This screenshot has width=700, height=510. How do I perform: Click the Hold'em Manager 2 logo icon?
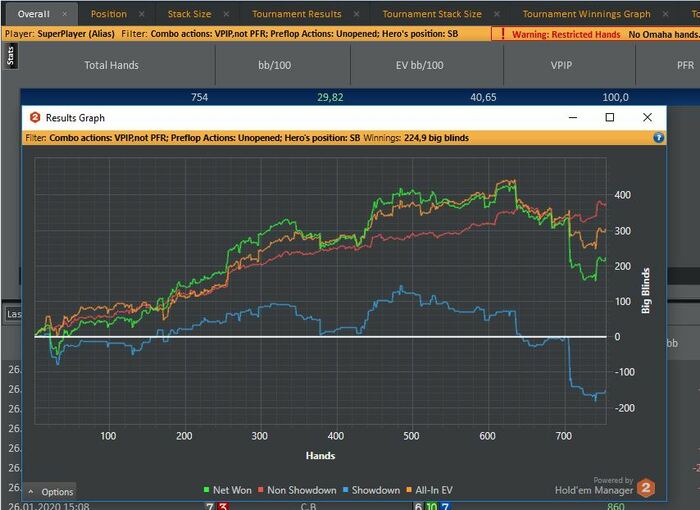pos(646,487)
